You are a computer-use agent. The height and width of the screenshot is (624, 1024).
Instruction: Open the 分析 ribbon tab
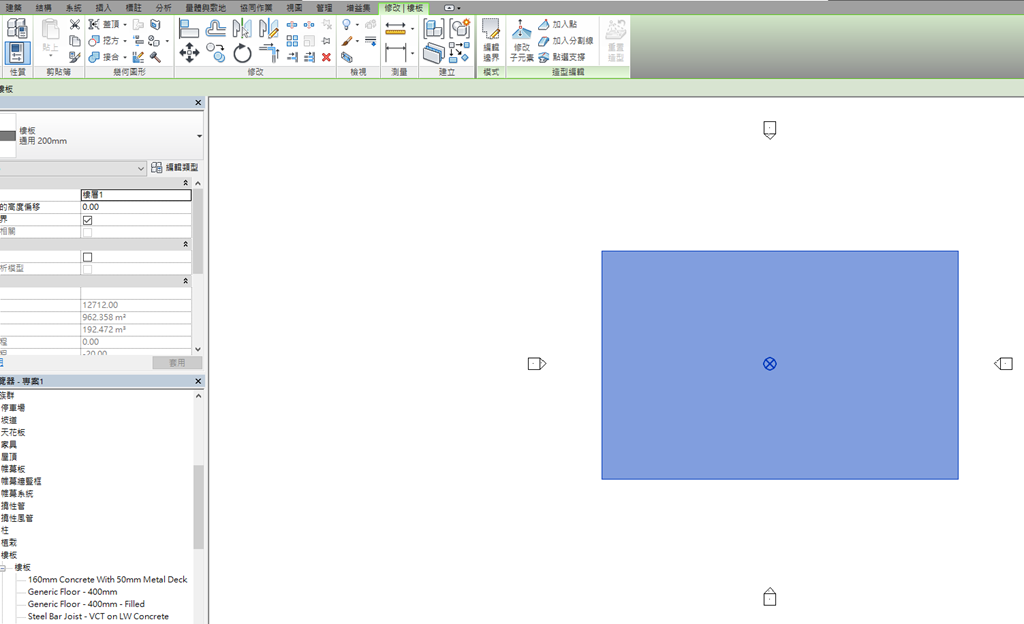(x=163, y=8)
